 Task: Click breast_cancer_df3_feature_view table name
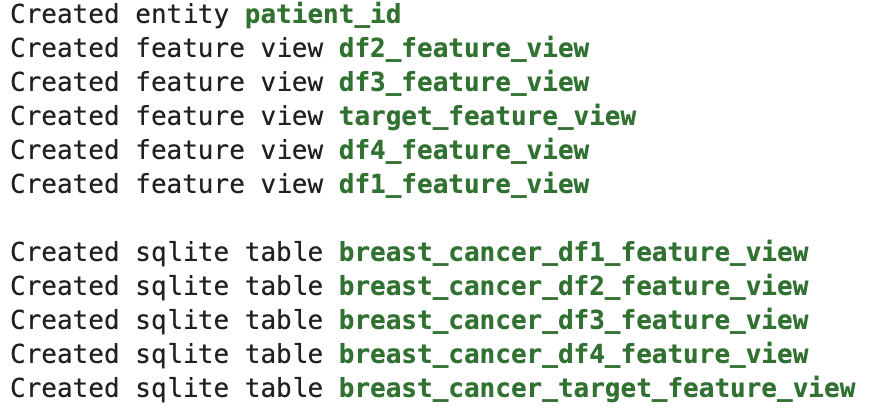coord(573,320)
